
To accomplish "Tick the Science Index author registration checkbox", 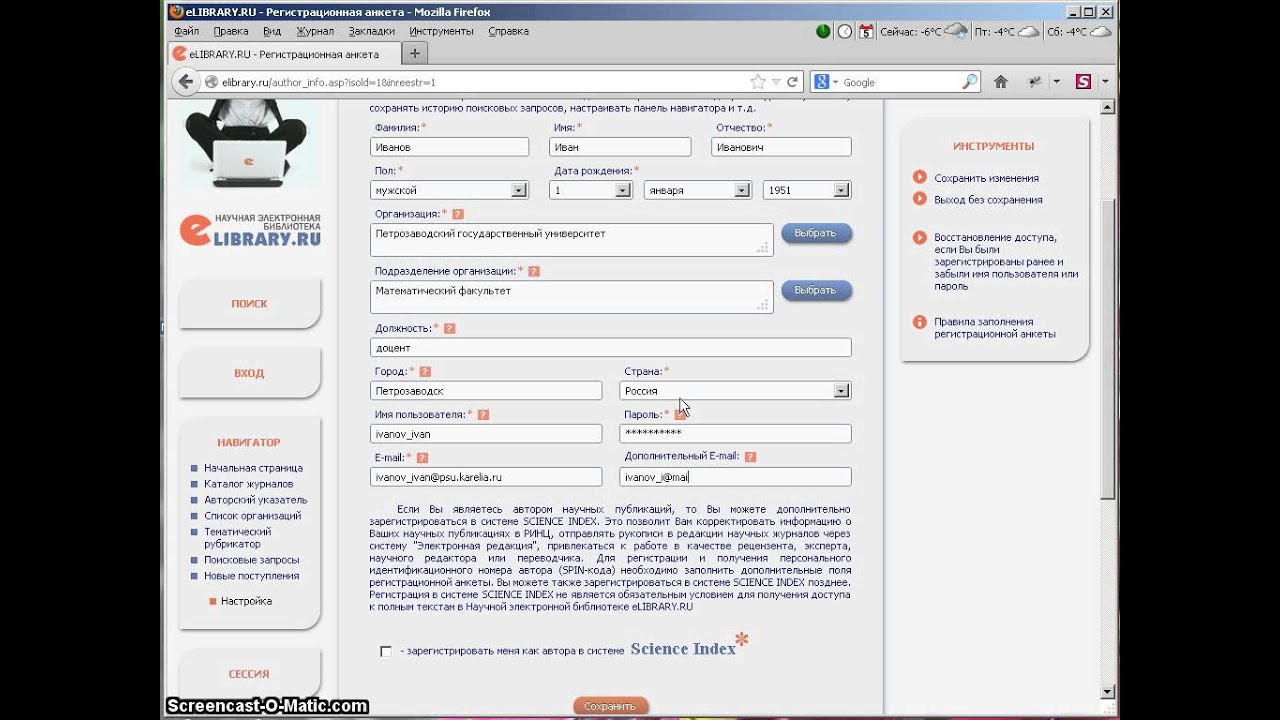I will (386, 651).
